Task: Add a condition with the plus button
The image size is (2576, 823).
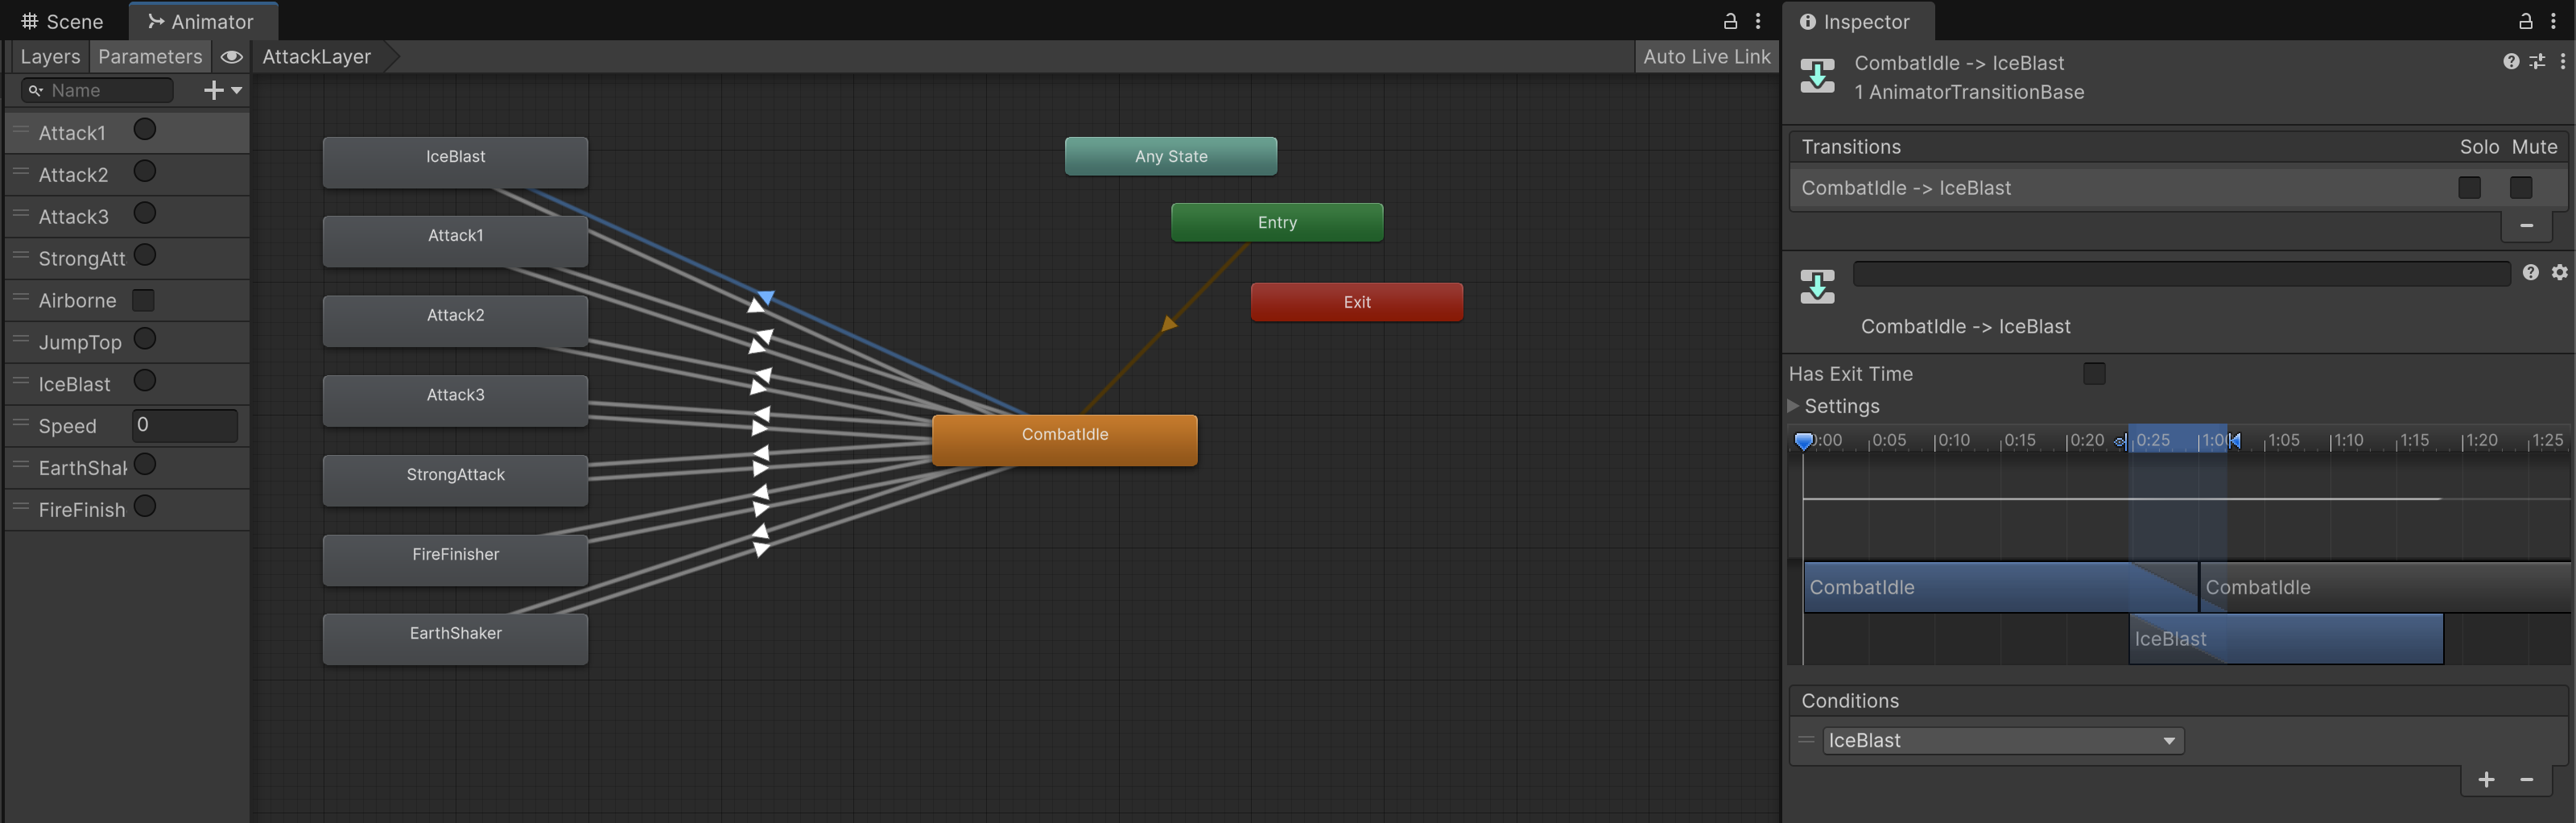Action: point(2486,780)
